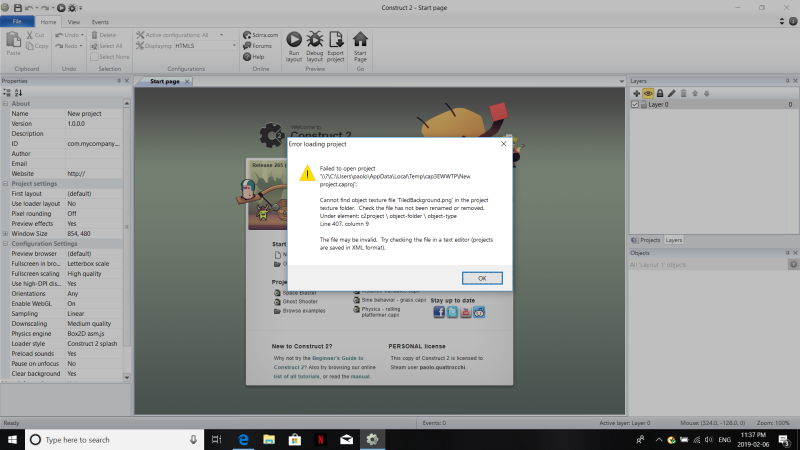The image size is (800, 450).
Task: Click the save icon in title bar
Action: tap(18, 8)
